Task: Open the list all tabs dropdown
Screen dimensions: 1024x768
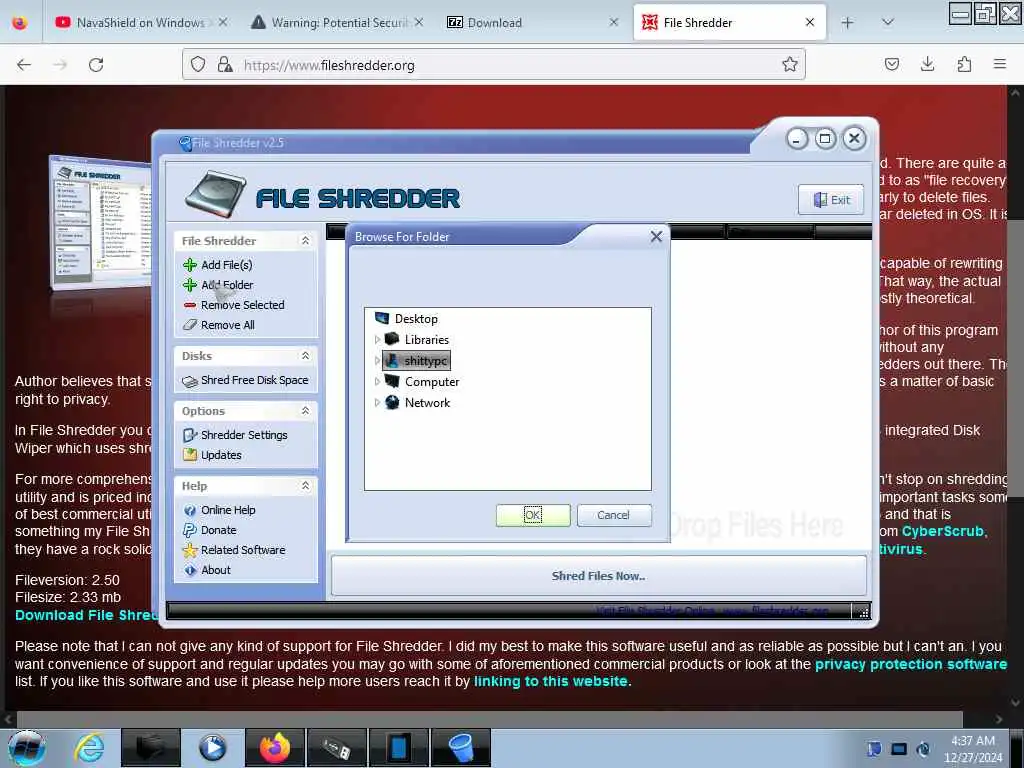Action: (888, 23)
